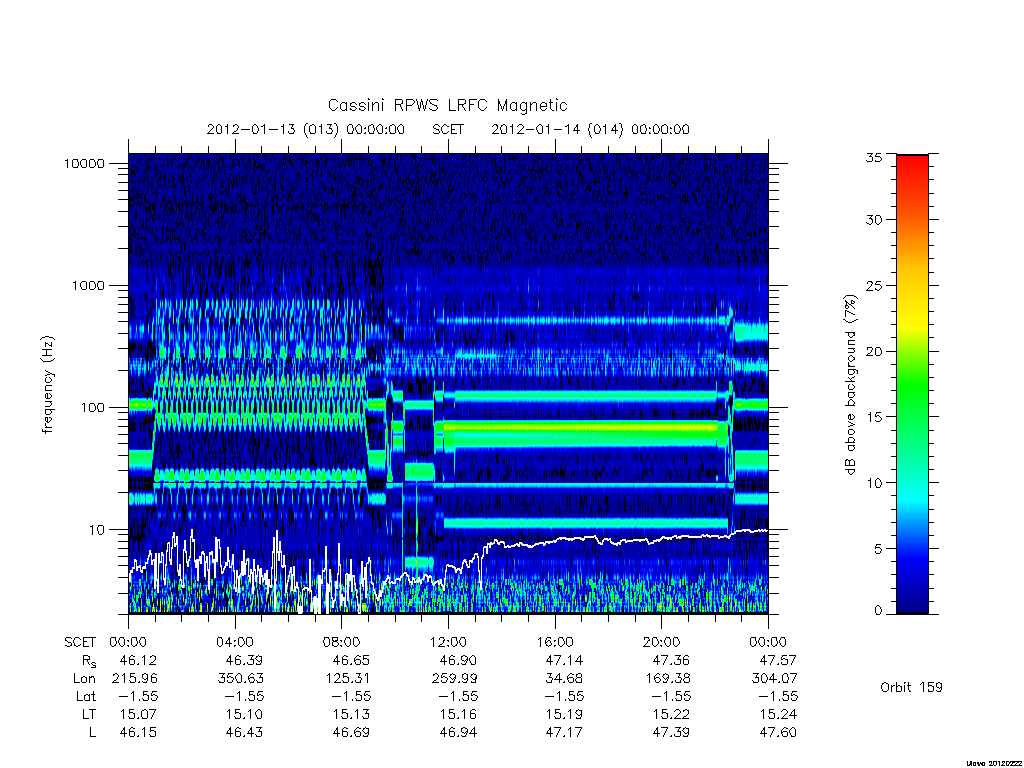The height and width of the screenshot is (768, 1024).
Task: Click the Lon row label
Action: pos(84,679)
